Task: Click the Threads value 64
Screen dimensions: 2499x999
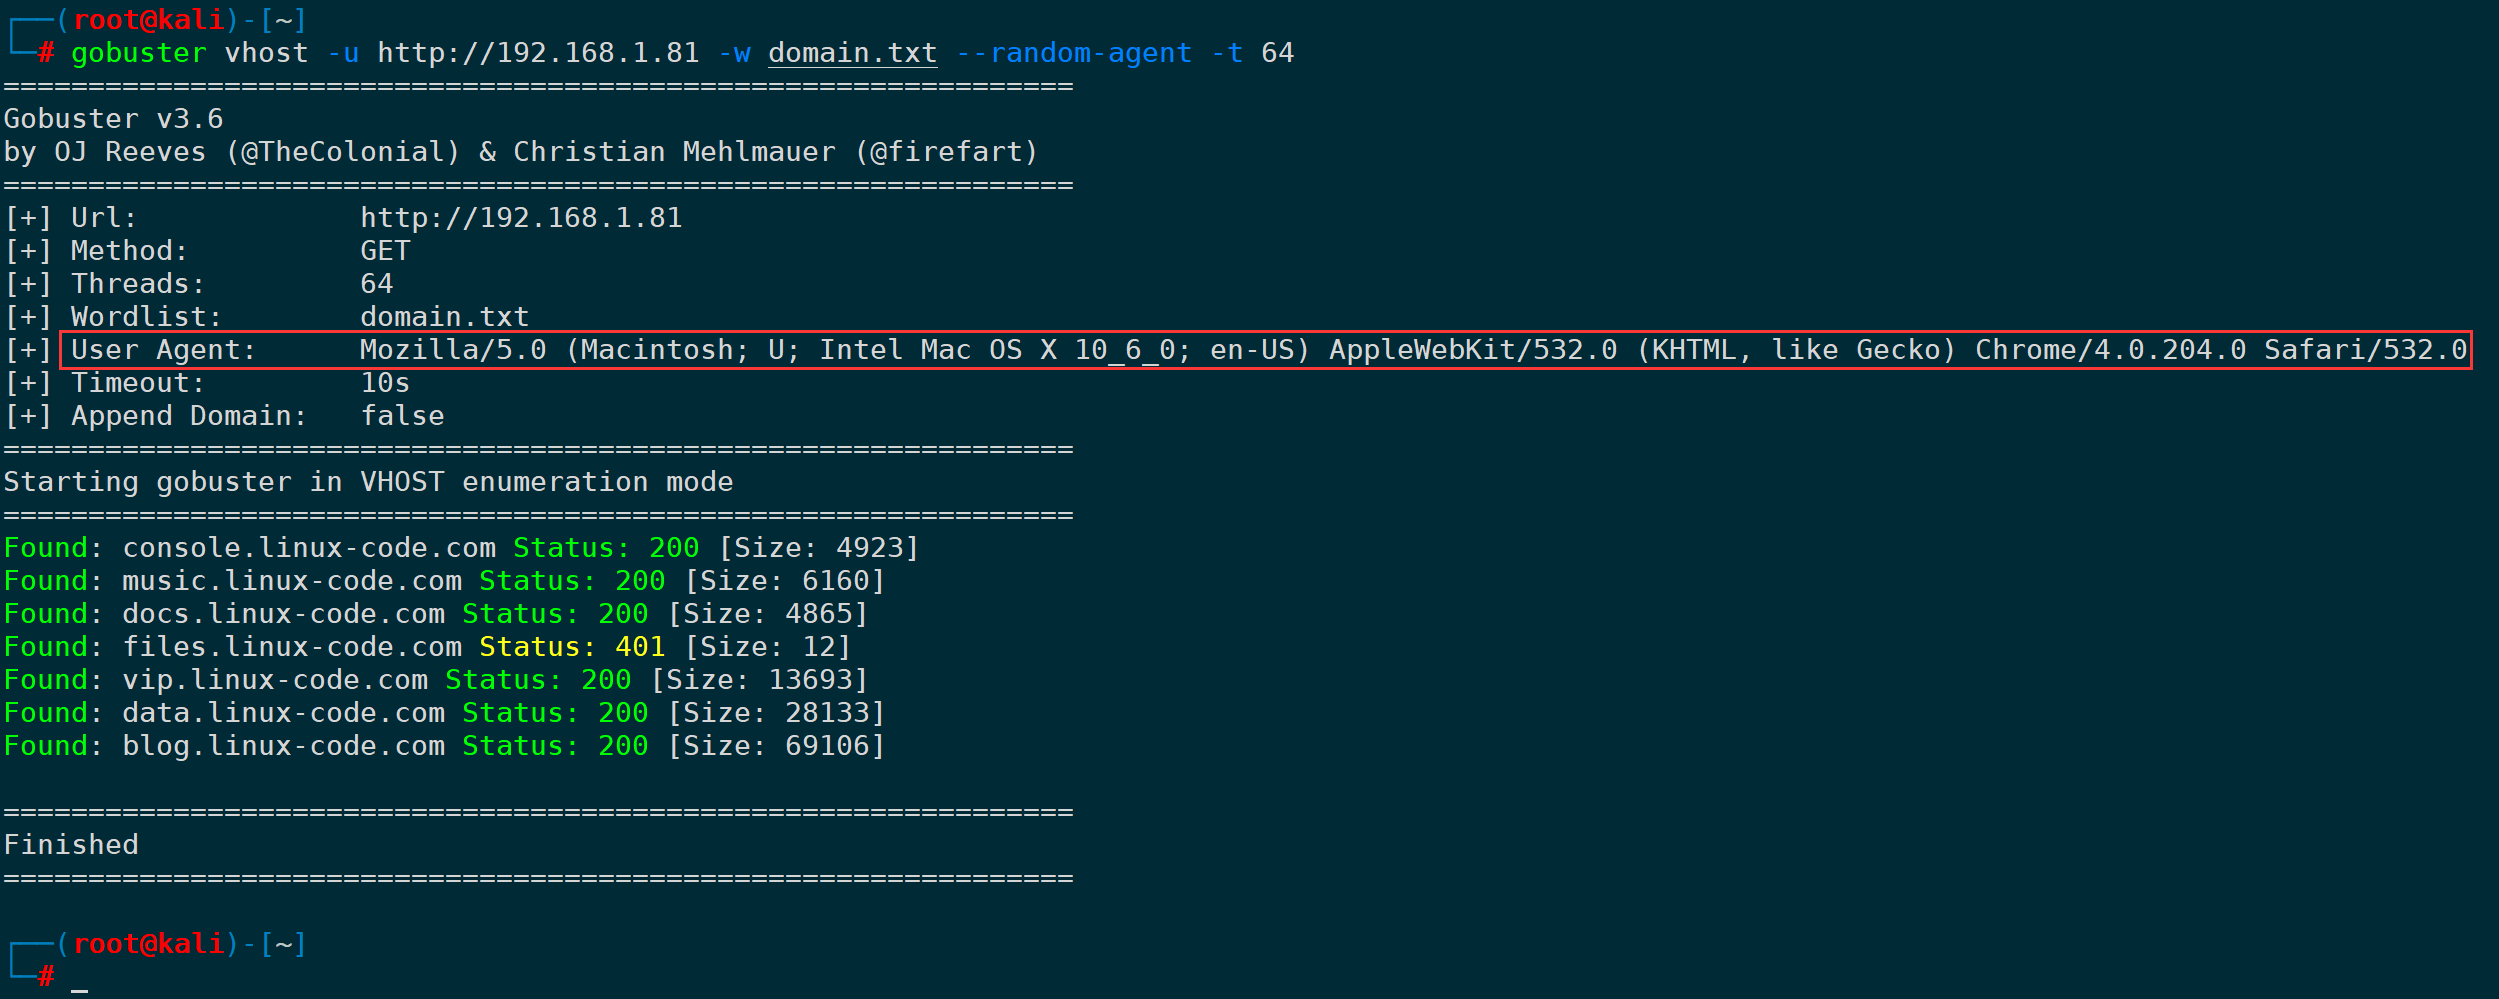Action: tap(377, 284)
